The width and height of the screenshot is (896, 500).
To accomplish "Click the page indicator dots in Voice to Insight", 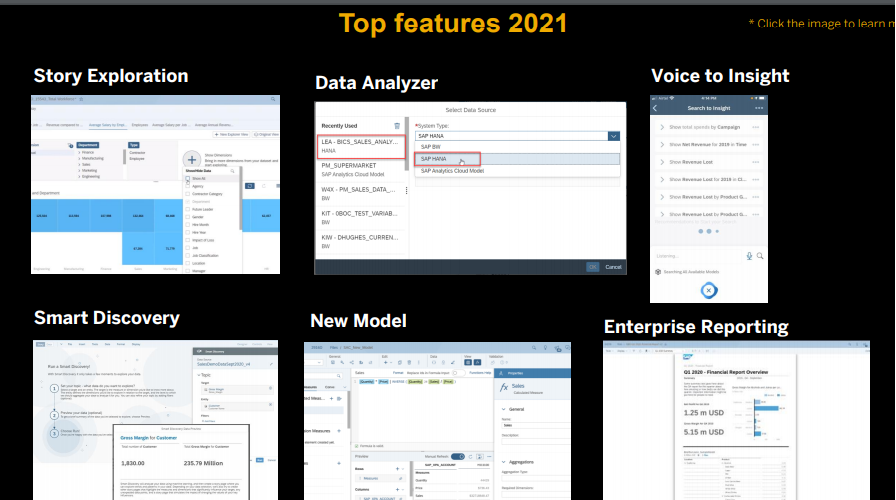I will click(709, 231).
